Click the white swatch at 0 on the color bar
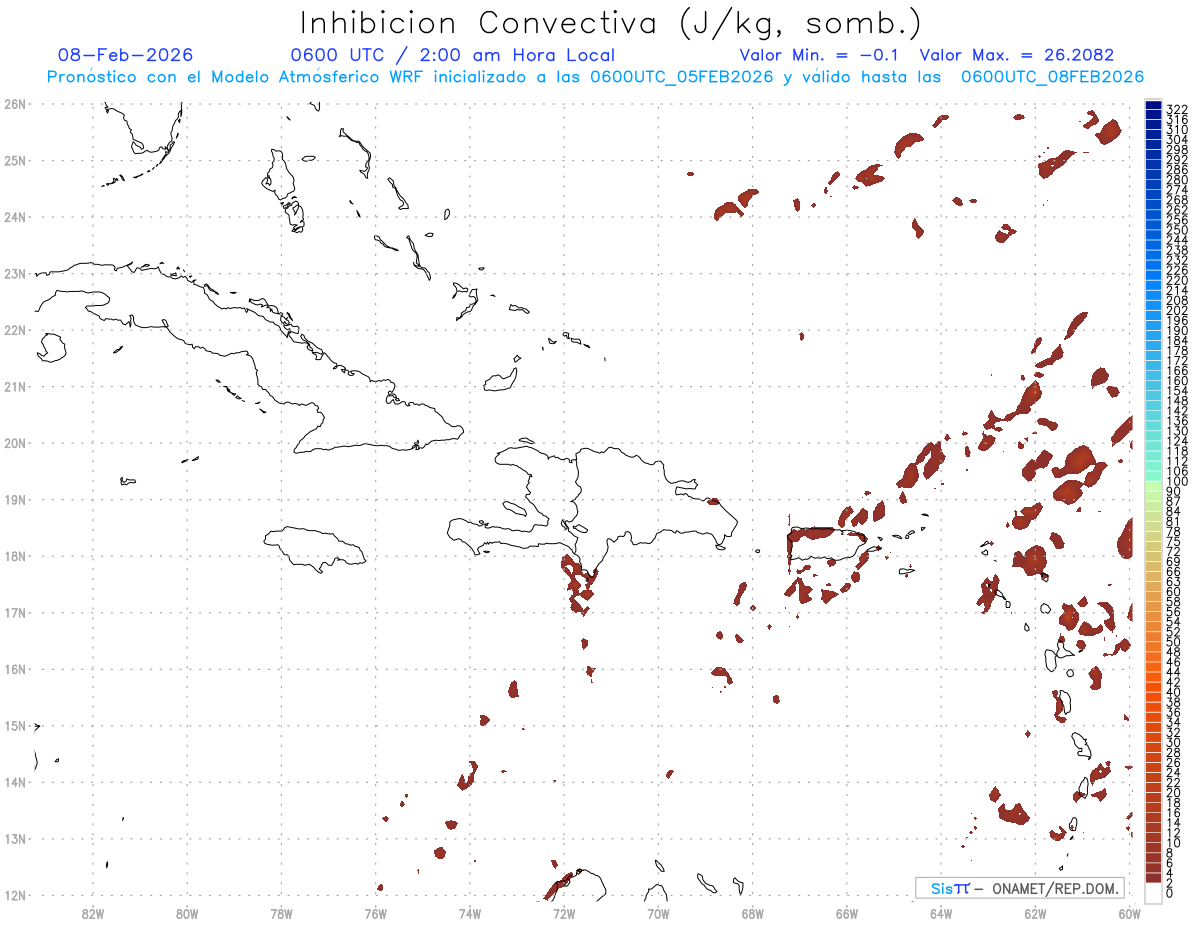Image resolution: width=1200 pixels, height=927 pixels. (1153, 892)
